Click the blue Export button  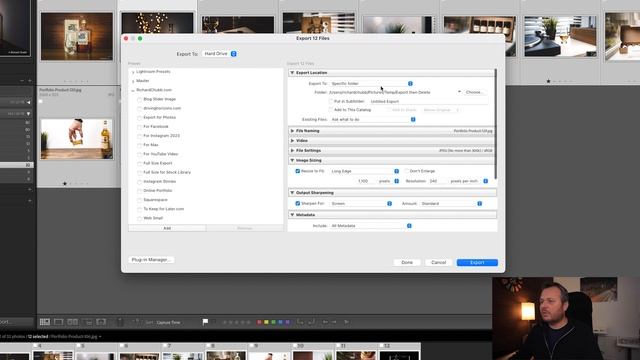click(477, 262)
